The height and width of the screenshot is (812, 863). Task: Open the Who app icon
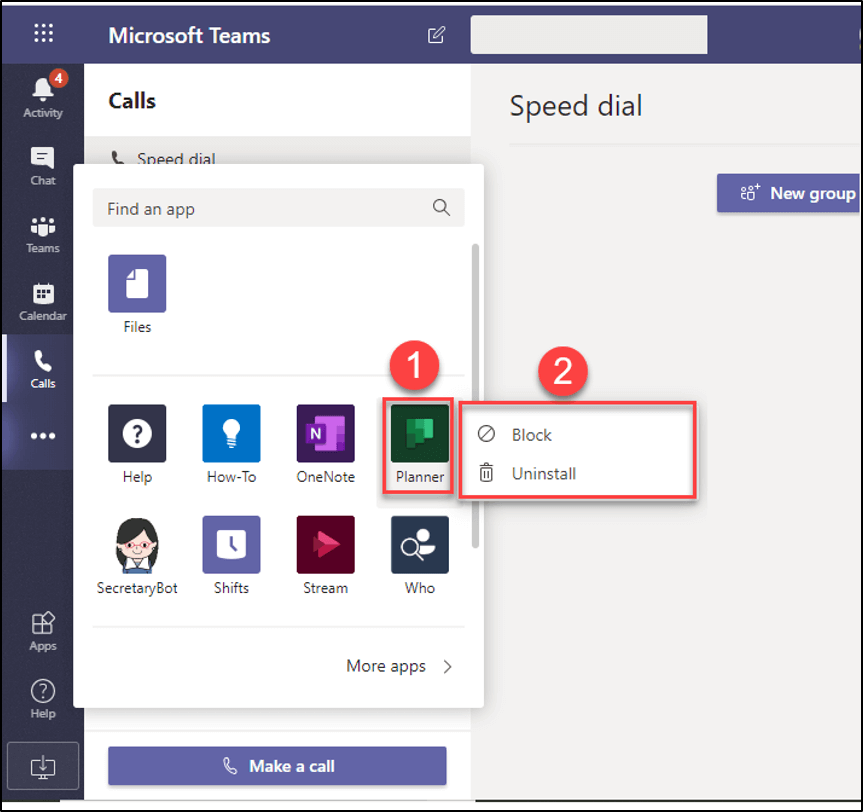(x=418, y=544)
